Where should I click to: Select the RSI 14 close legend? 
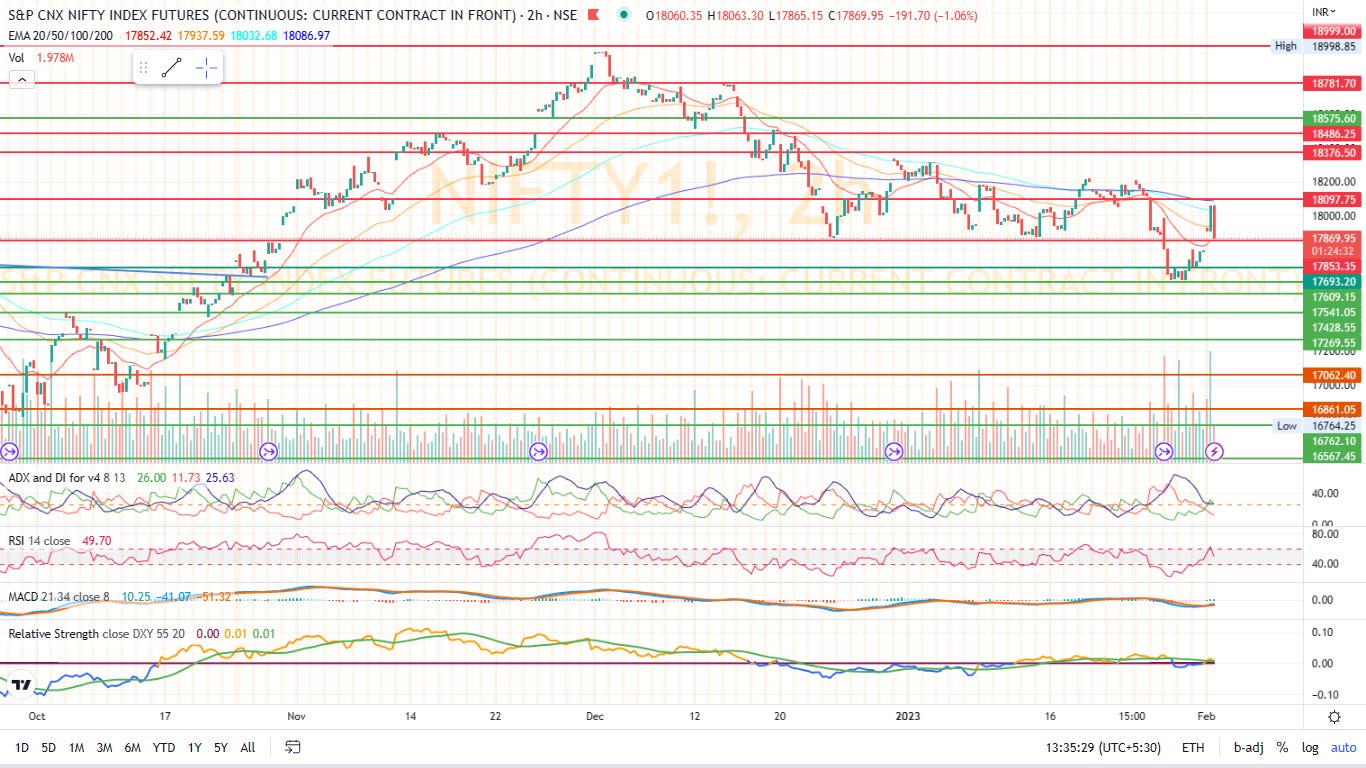(x=39, y=541)
